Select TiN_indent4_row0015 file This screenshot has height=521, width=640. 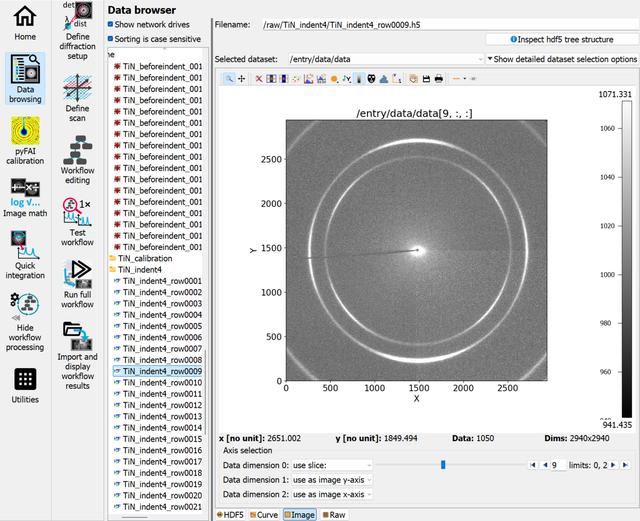pyautogui.click(x=158, y=439)
